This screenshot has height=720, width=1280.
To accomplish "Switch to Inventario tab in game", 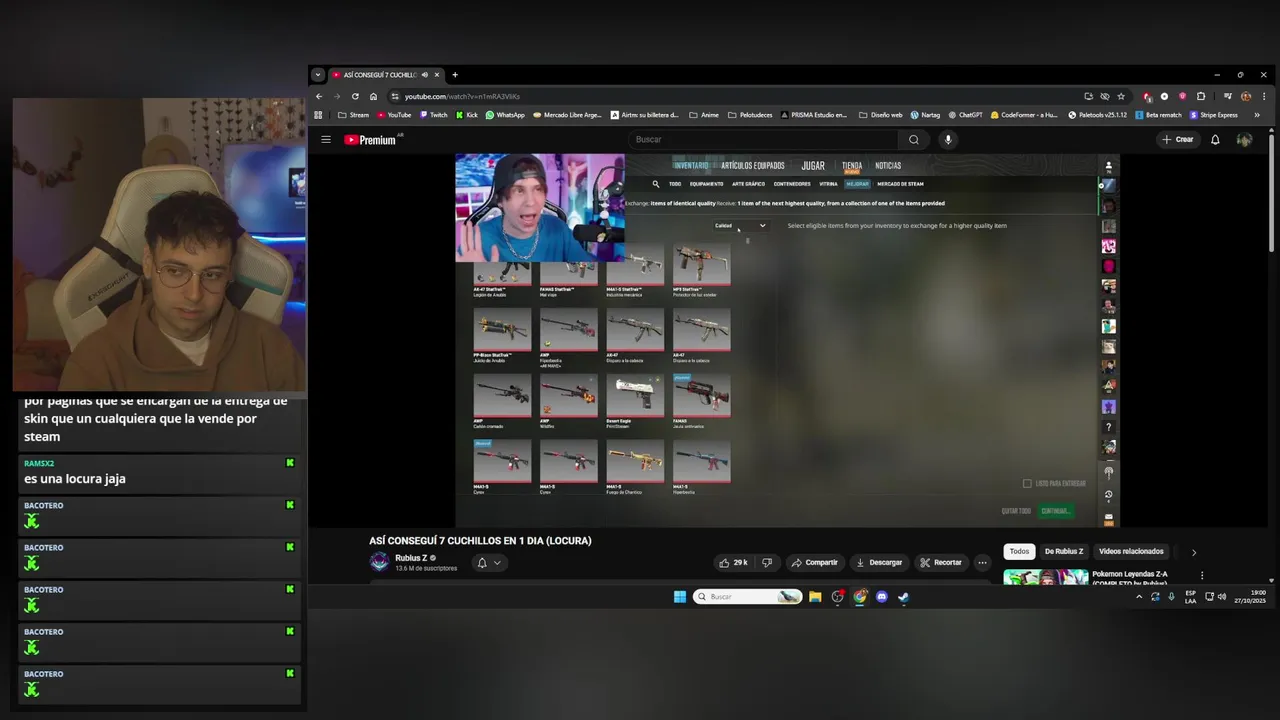I will 690,166.
